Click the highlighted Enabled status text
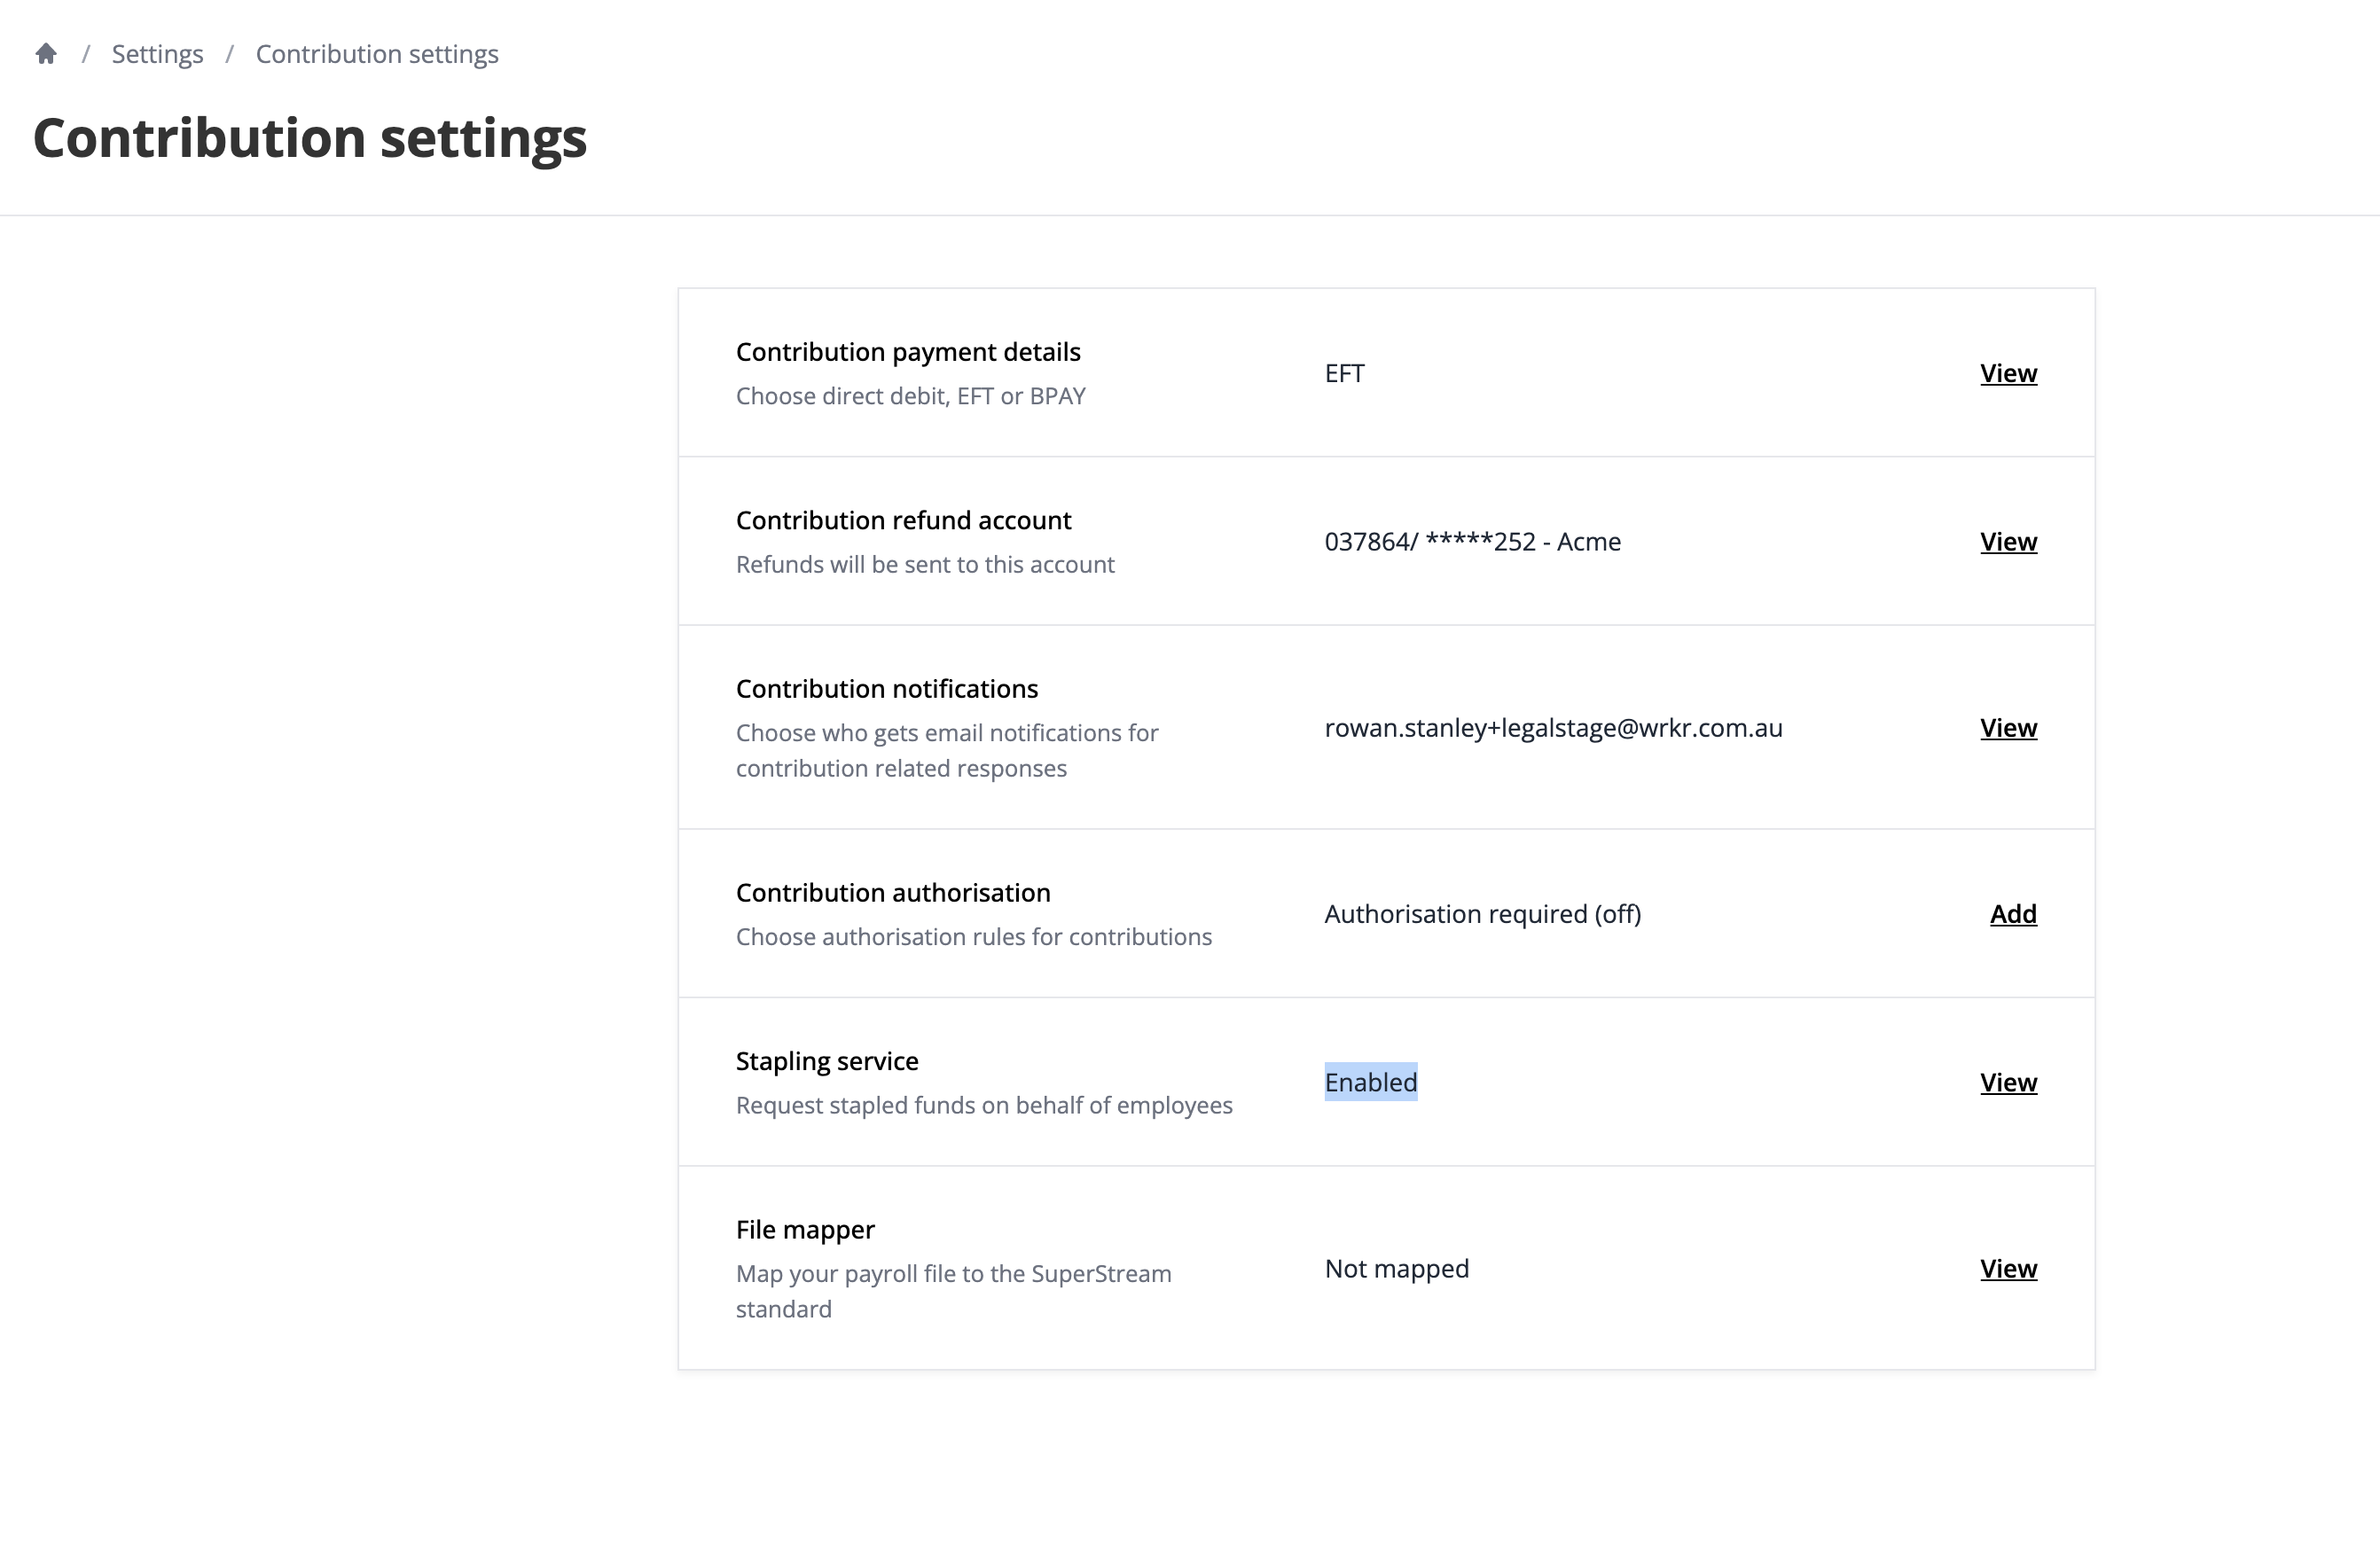2380x1548 pixels. tap(1371, 1082)
